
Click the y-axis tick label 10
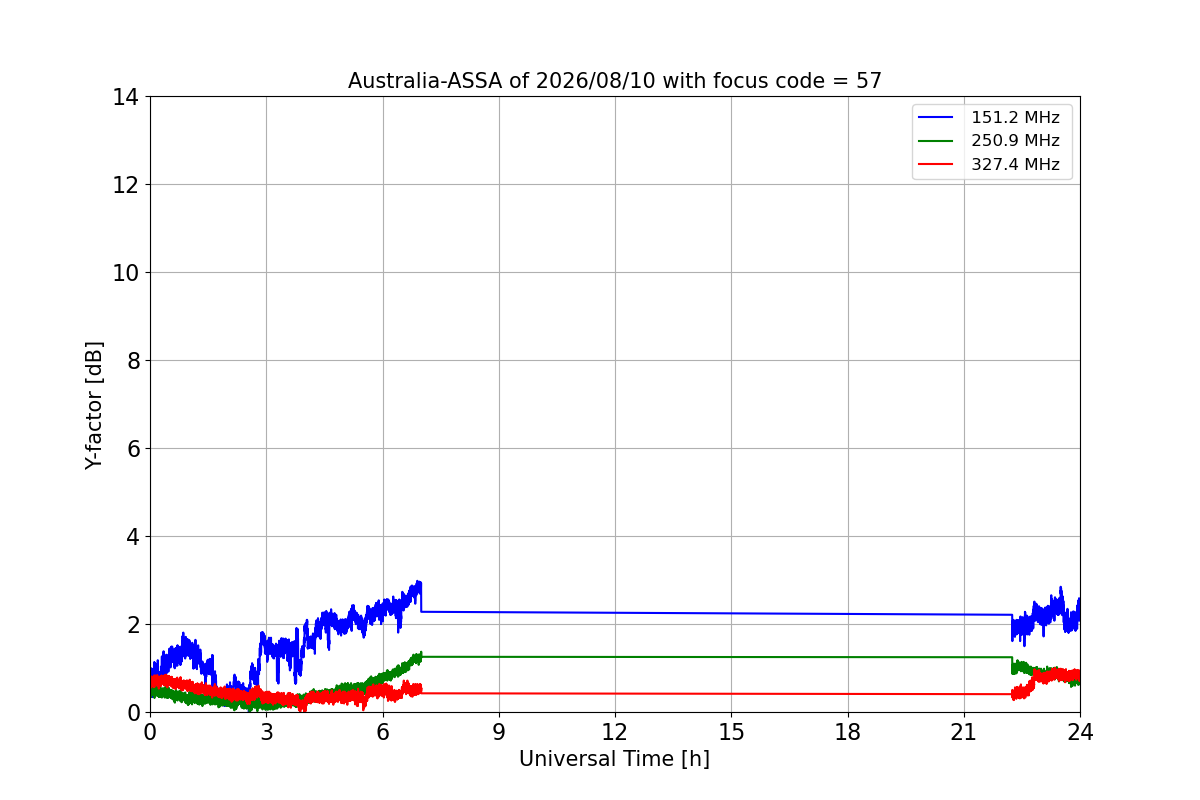click(x=126, y=273)
